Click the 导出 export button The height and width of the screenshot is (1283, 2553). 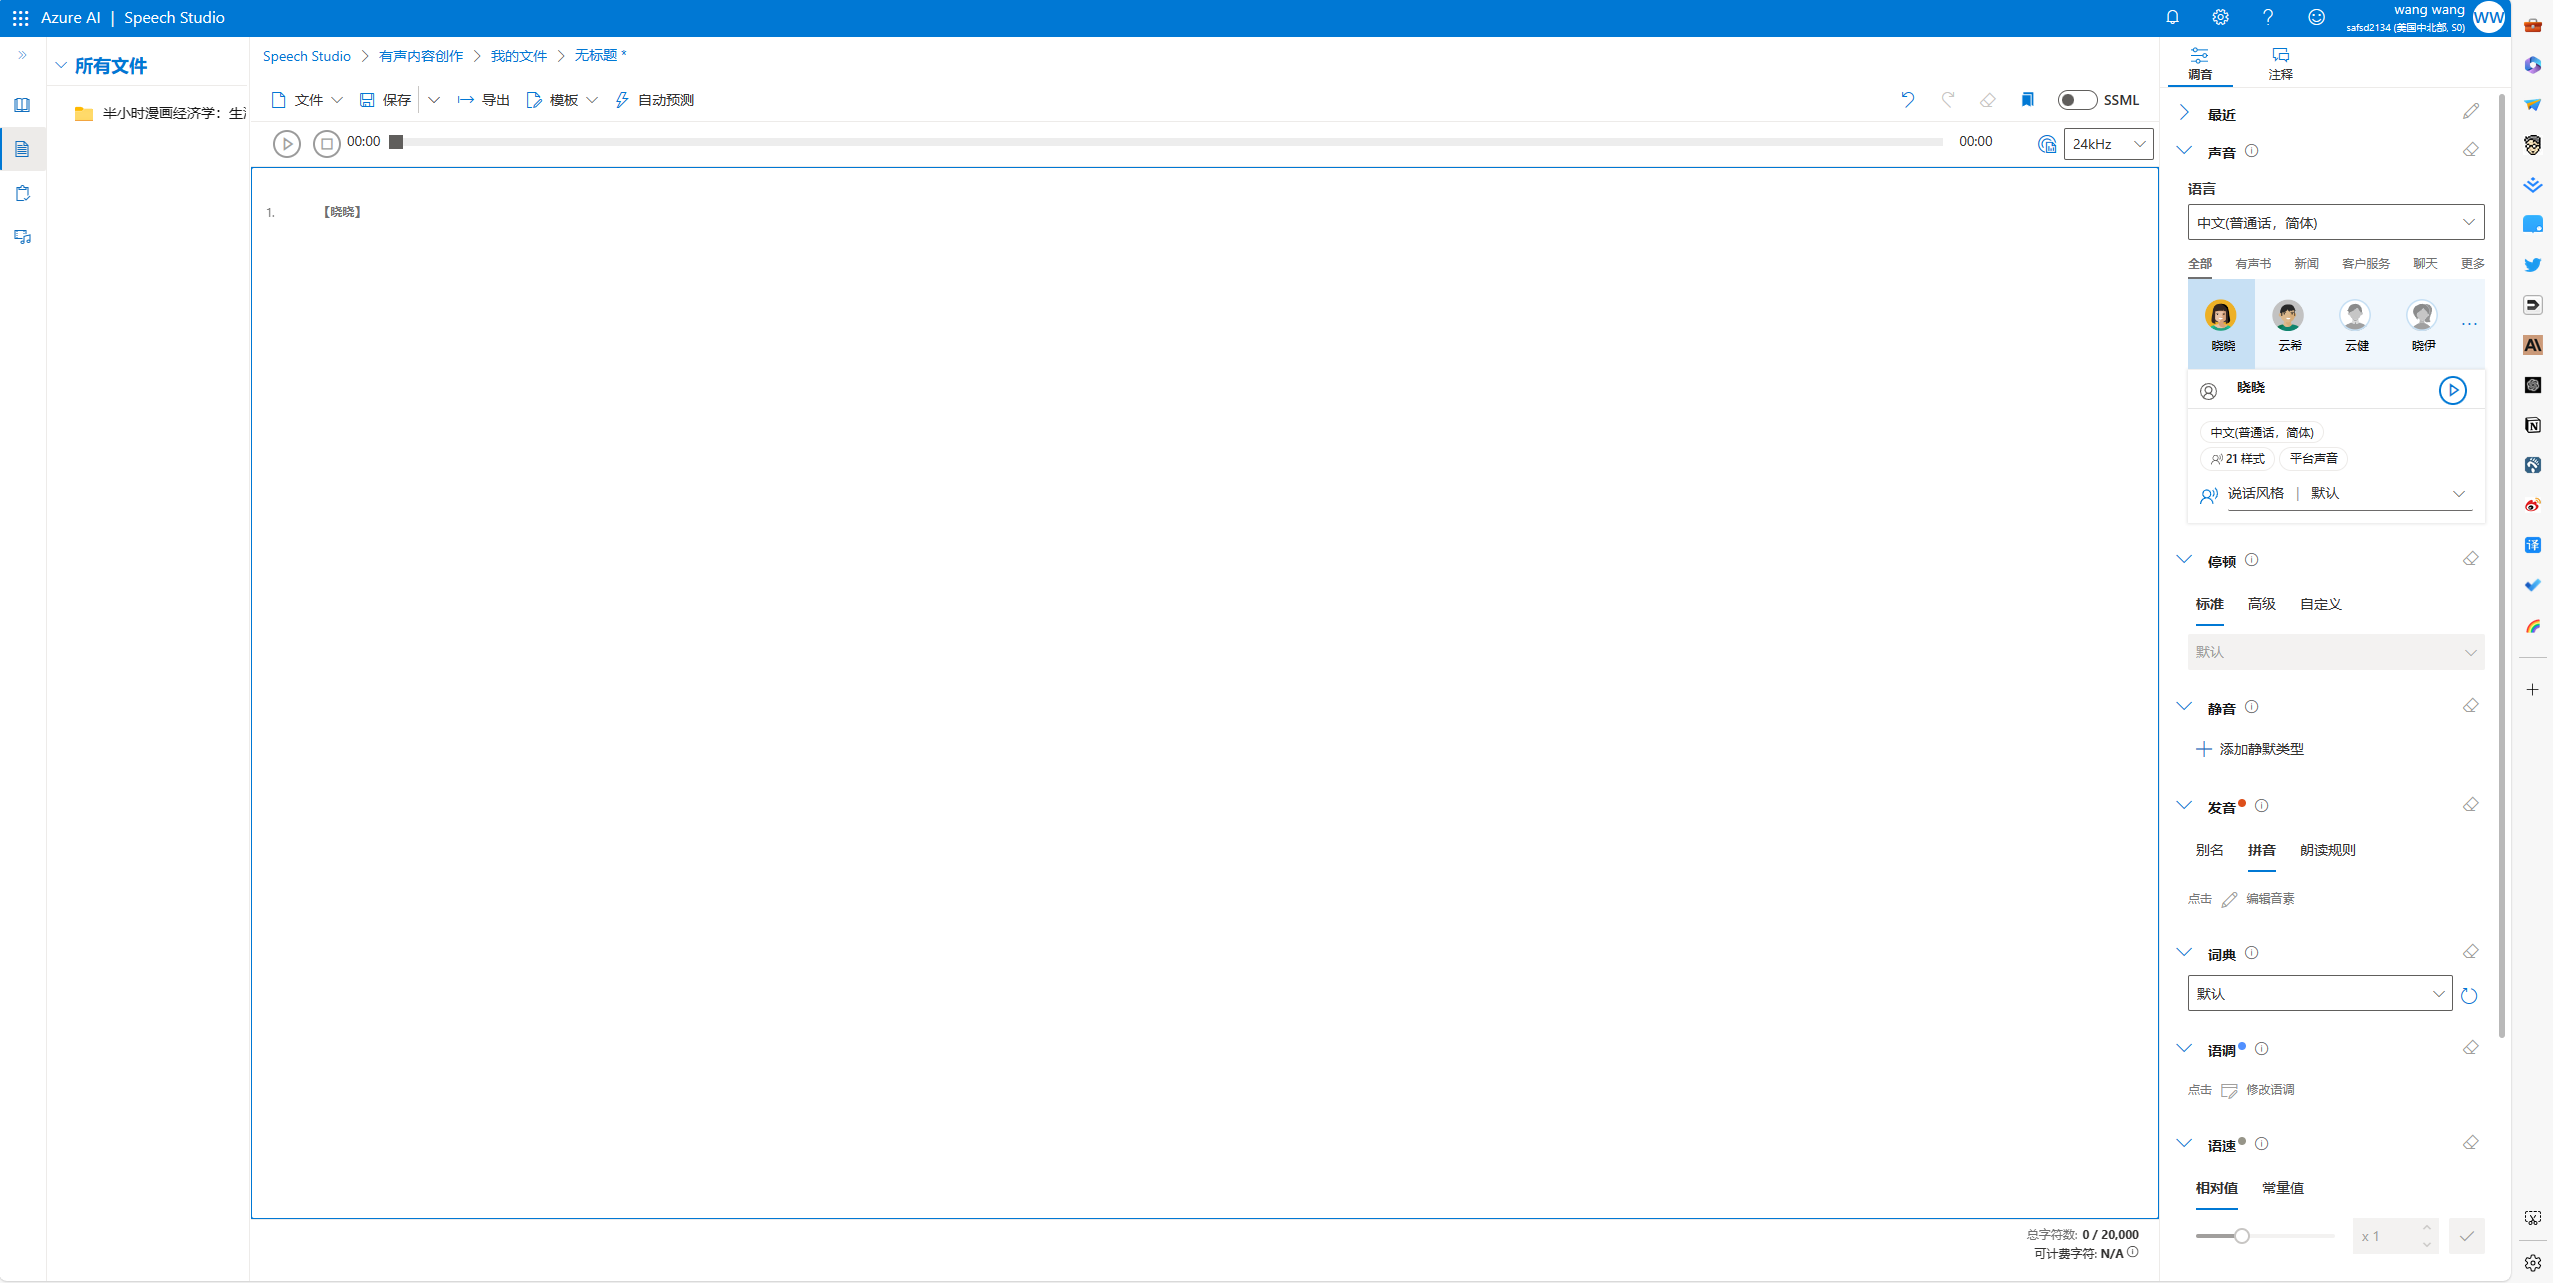484,100
